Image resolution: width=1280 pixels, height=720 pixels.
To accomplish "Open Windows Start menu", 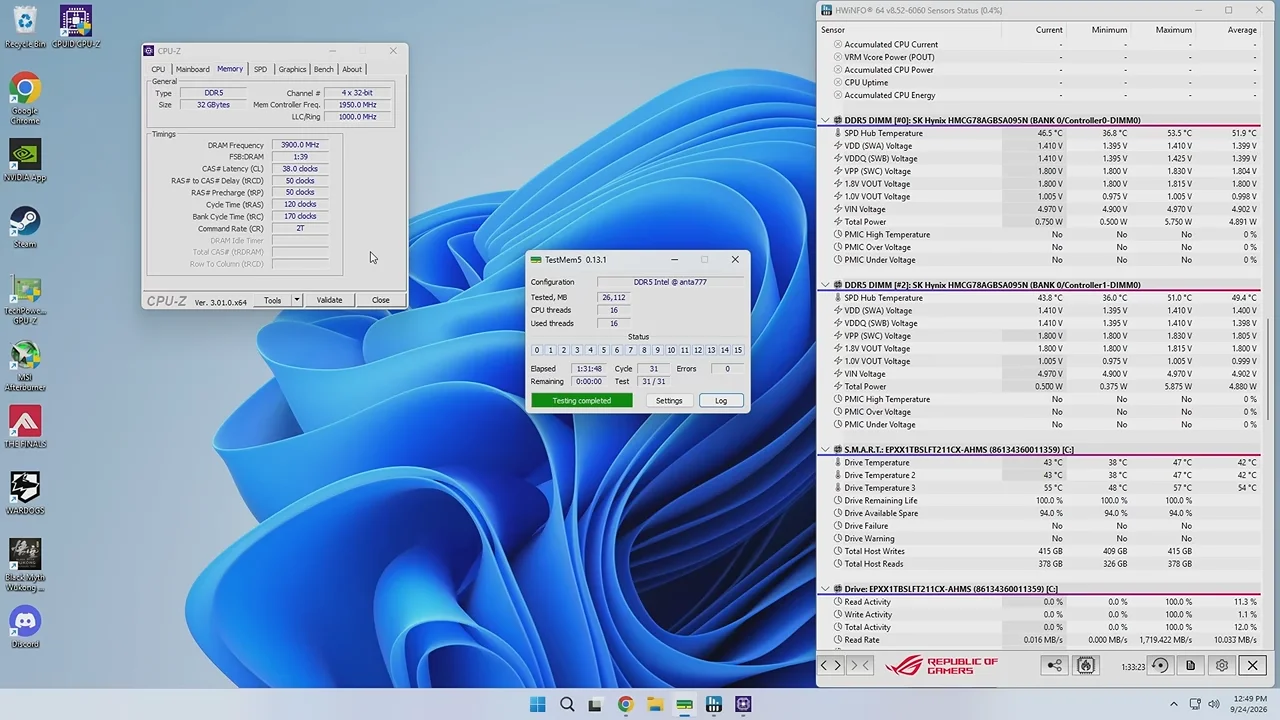I will [x=537, y=704].
